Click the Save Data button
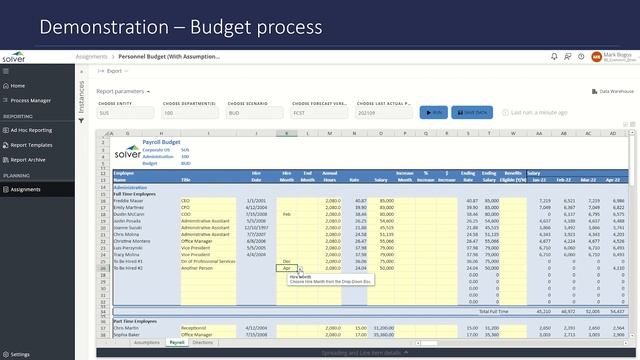 (x=472, y=112)
